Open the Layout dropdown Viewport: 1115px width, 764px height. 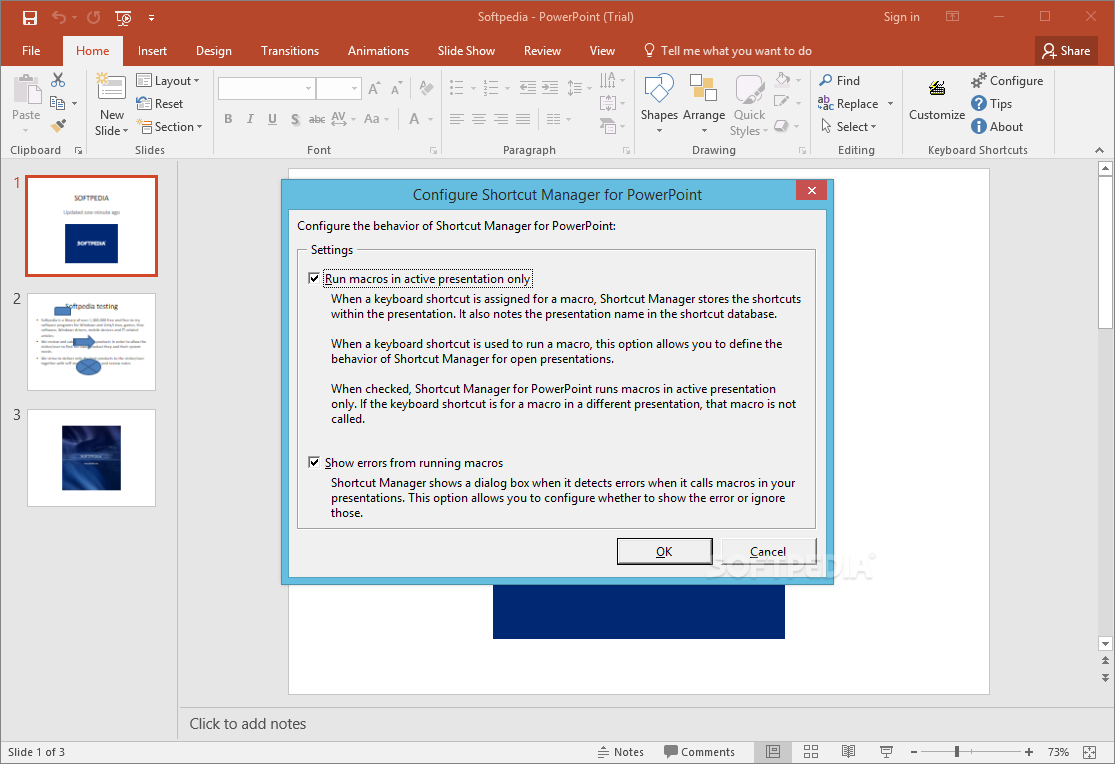168,81
